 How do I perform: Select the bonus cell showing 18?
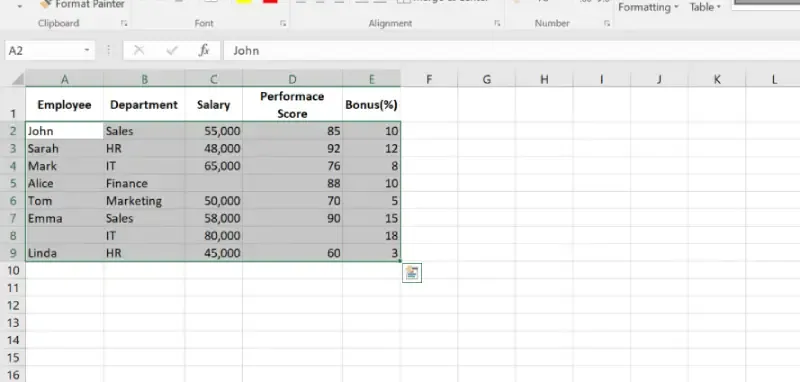(x=371, y=236)
